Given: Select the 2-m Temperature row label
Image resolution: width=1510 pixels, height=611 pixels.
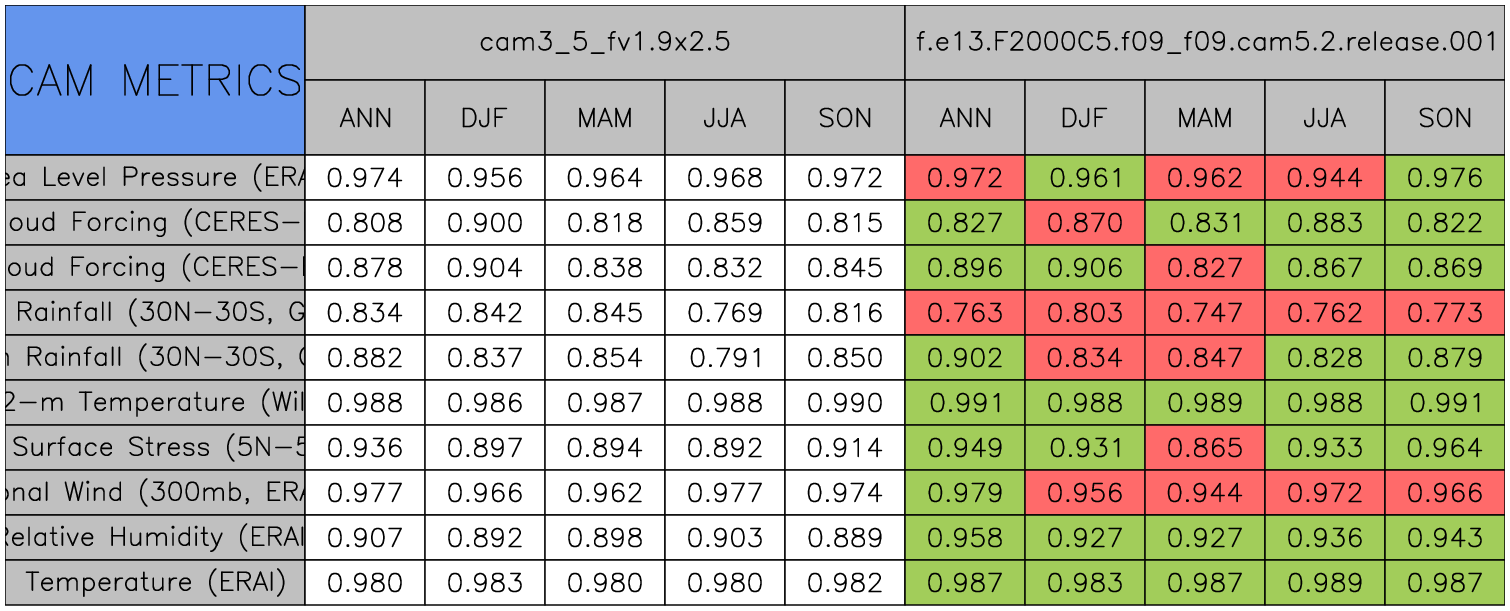Looking at the screenshot, I should click(x=155, y=403).
